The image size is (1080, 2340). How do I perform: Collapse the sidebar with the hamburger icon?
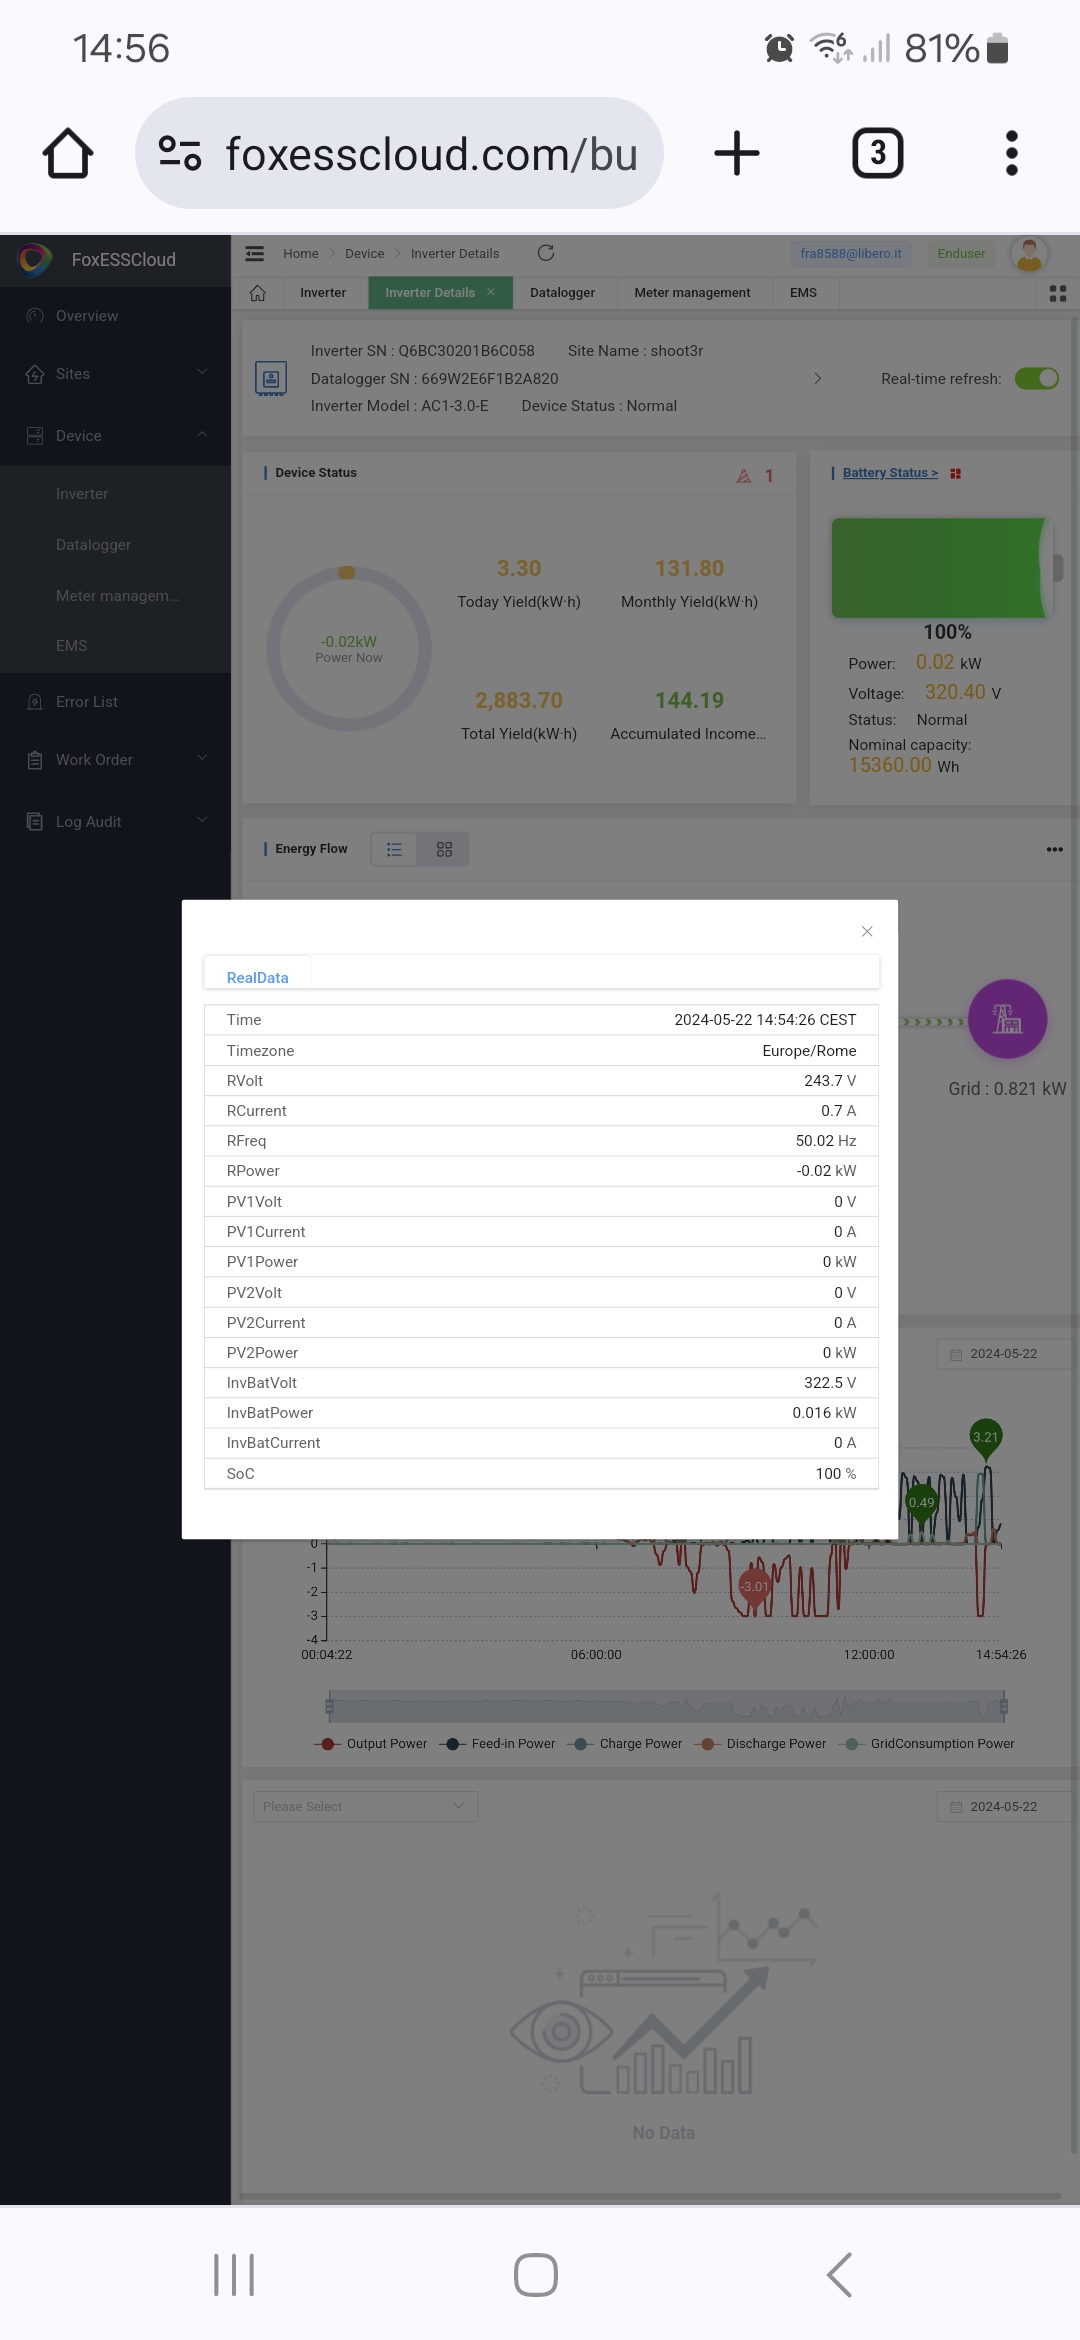[x=255, y=253]
